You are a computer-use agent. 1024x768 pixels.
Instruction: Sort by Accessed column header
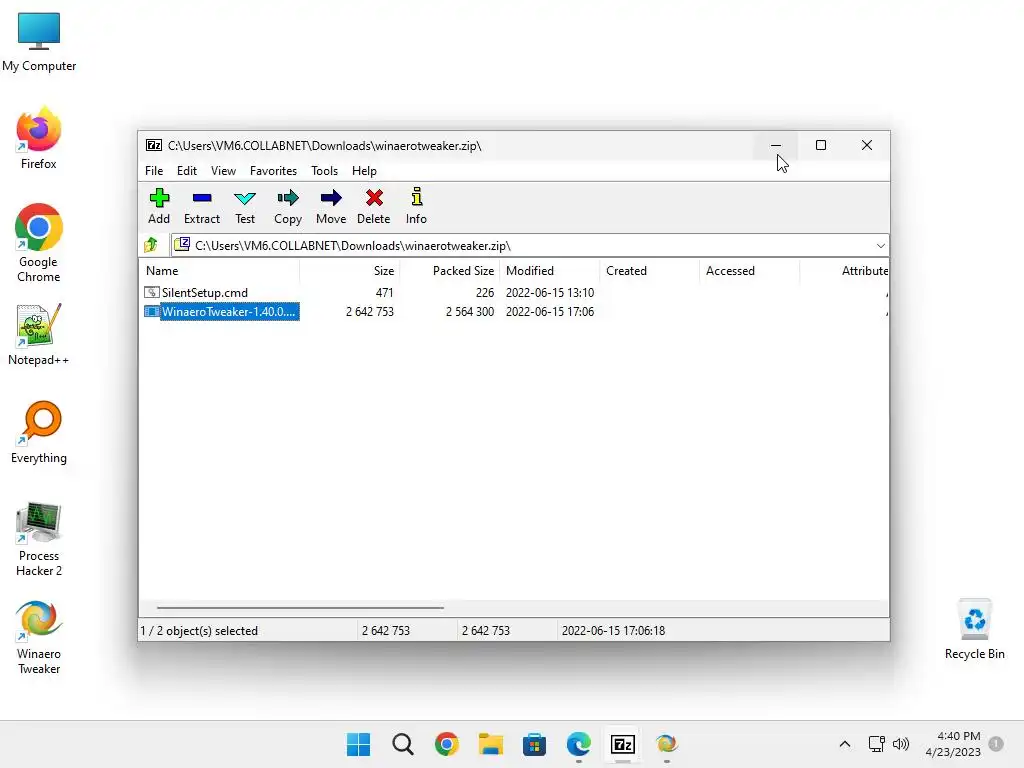(749, 270)
